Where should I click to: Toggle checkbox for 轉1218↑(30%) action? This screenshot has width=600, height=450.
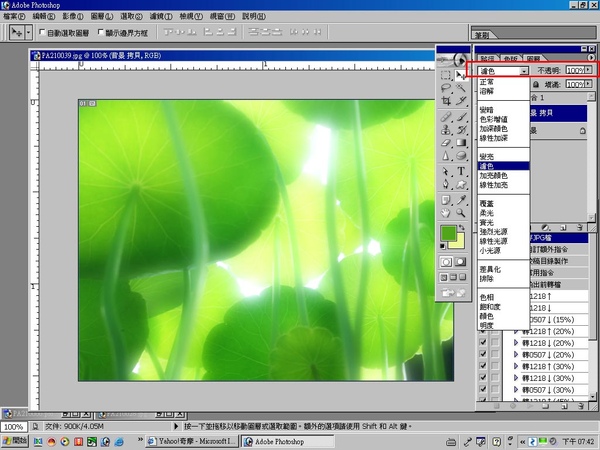coord(483,366)
